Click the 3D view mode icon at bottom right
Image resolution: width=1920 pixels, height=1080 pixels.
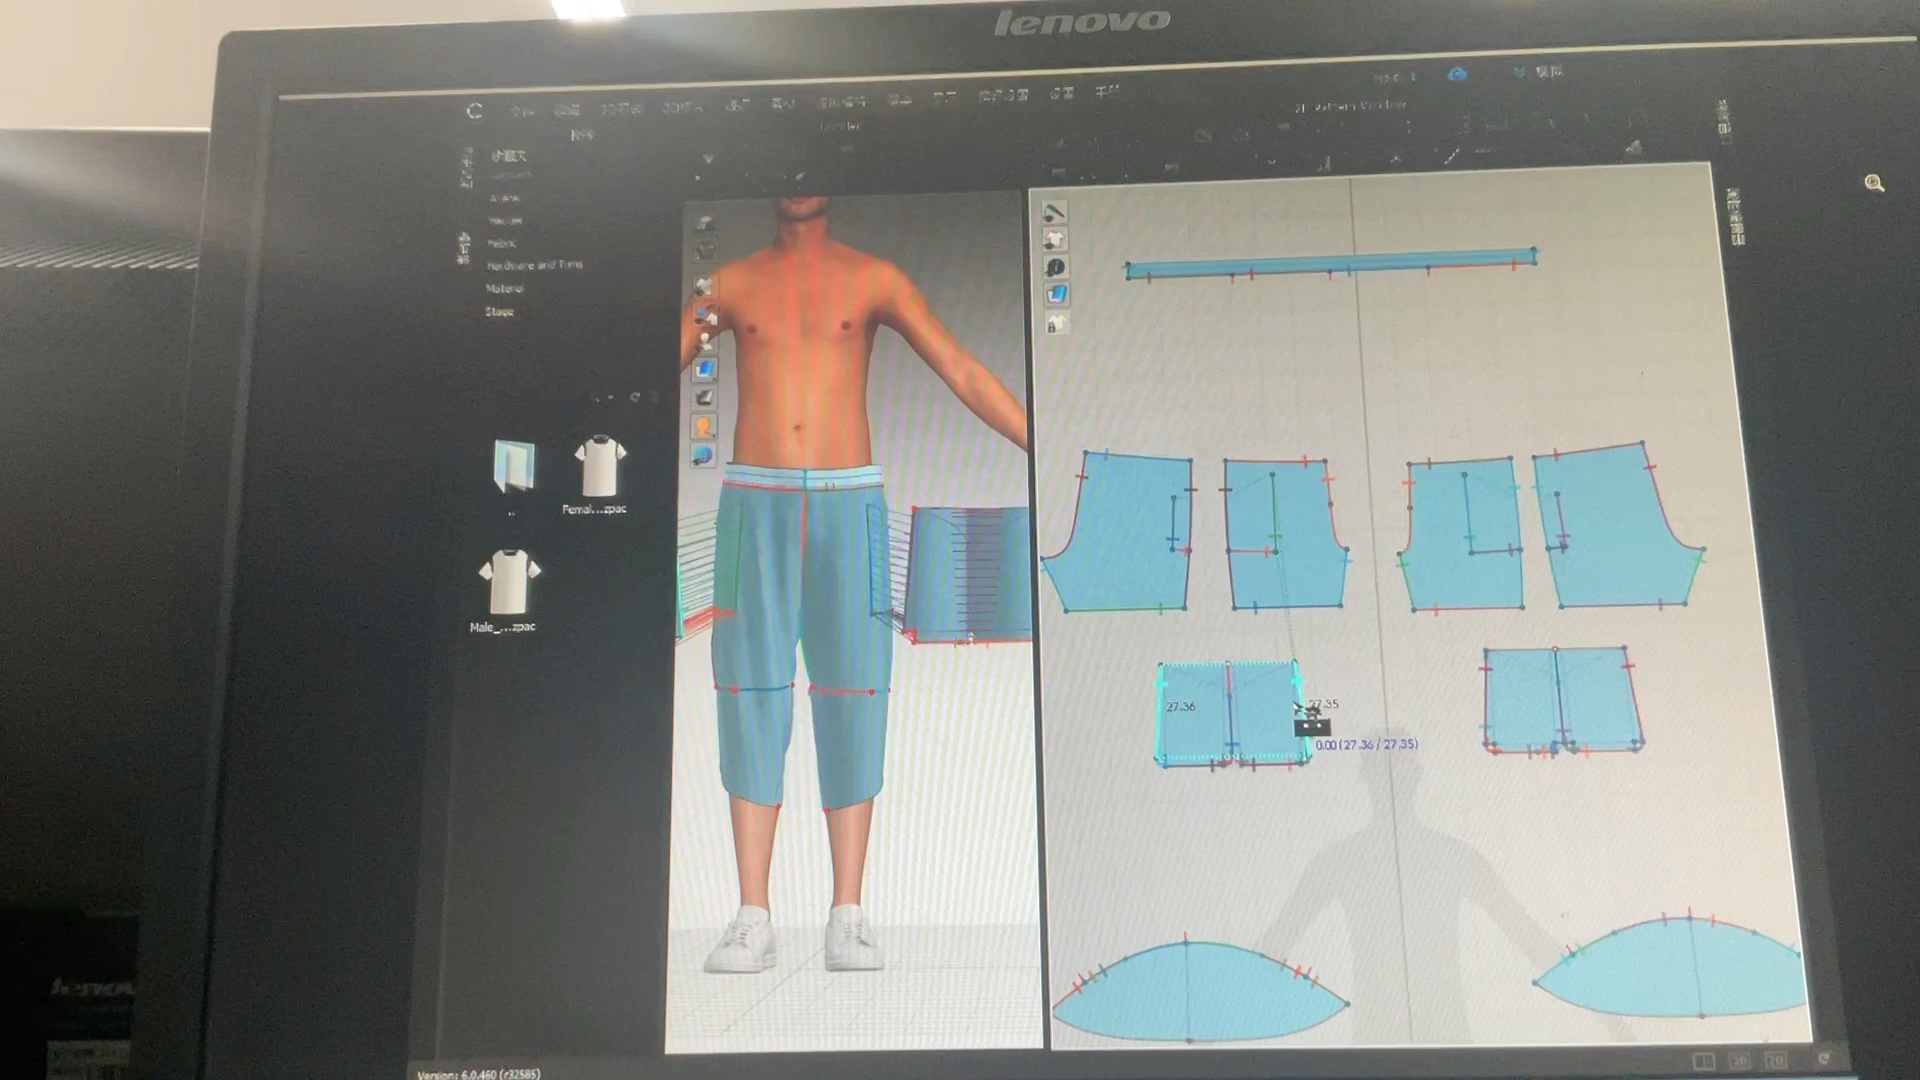pyautogui.click(x=1740, y=1060)
